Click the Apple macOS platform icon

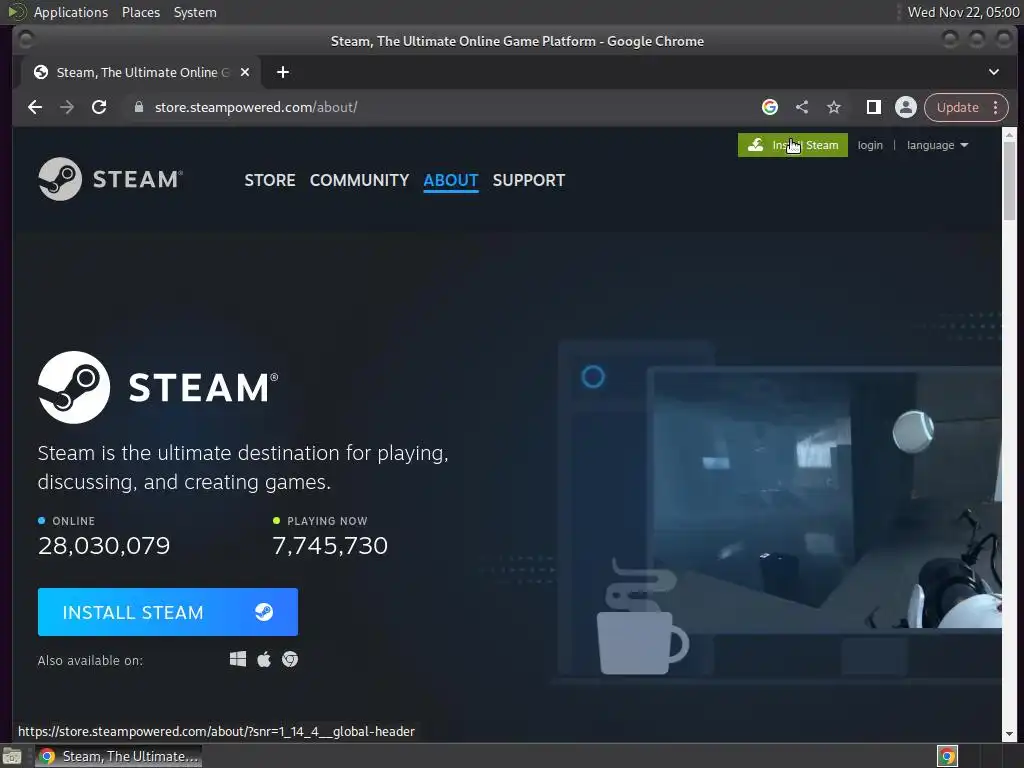[264, 659]
